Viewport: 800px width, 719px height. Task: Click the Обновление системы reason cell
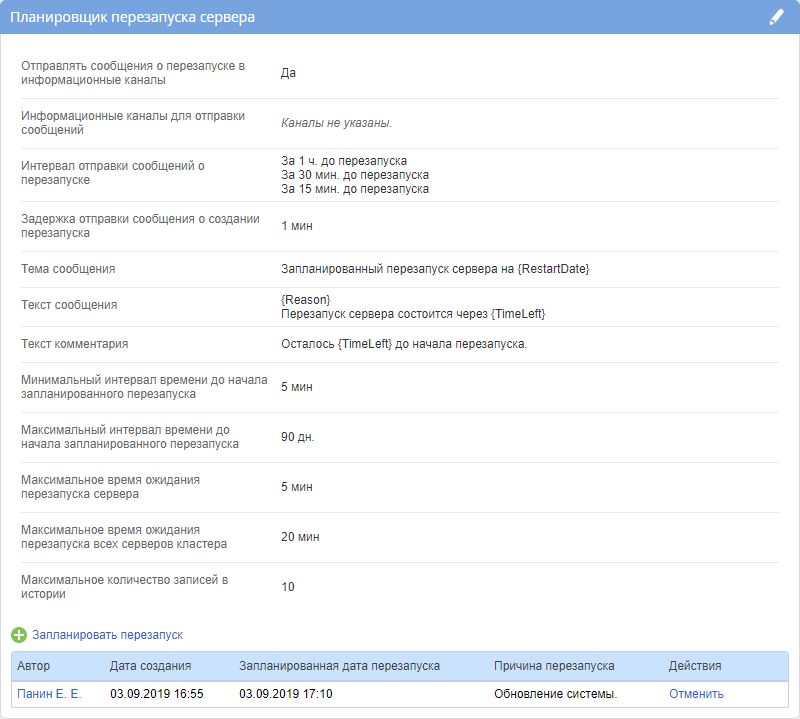pyautogui.click(x=555, y=694)
